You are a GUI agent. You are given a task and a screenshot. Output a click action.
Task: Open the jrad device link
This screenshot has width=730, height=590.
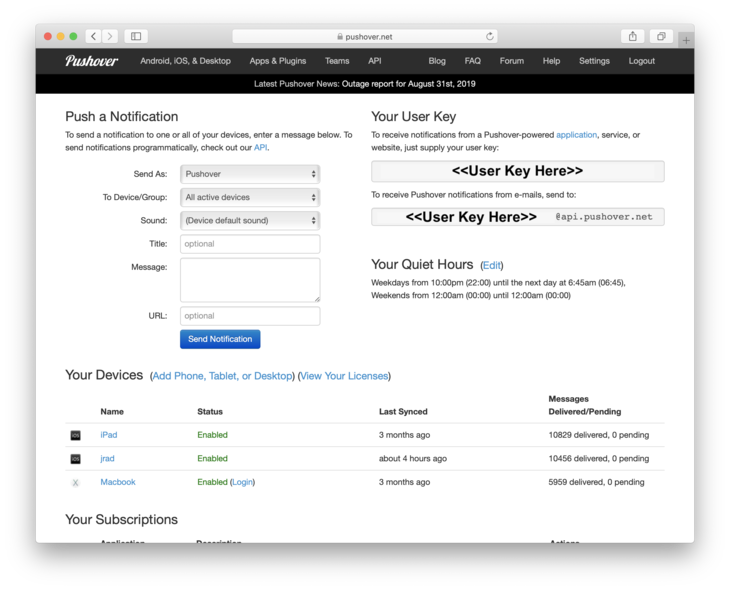pyautogui.click(x=108, y=459)
